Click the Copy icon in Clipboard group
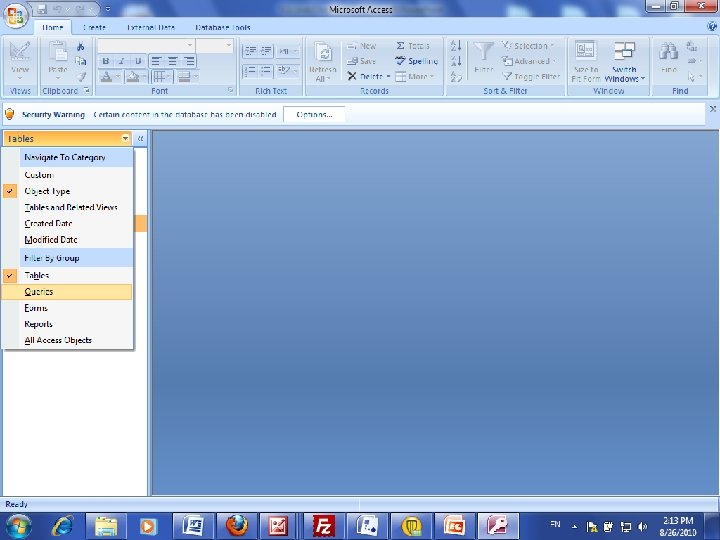Image resolution: width=720 pixels, height=540 pixels. point(81,61)
